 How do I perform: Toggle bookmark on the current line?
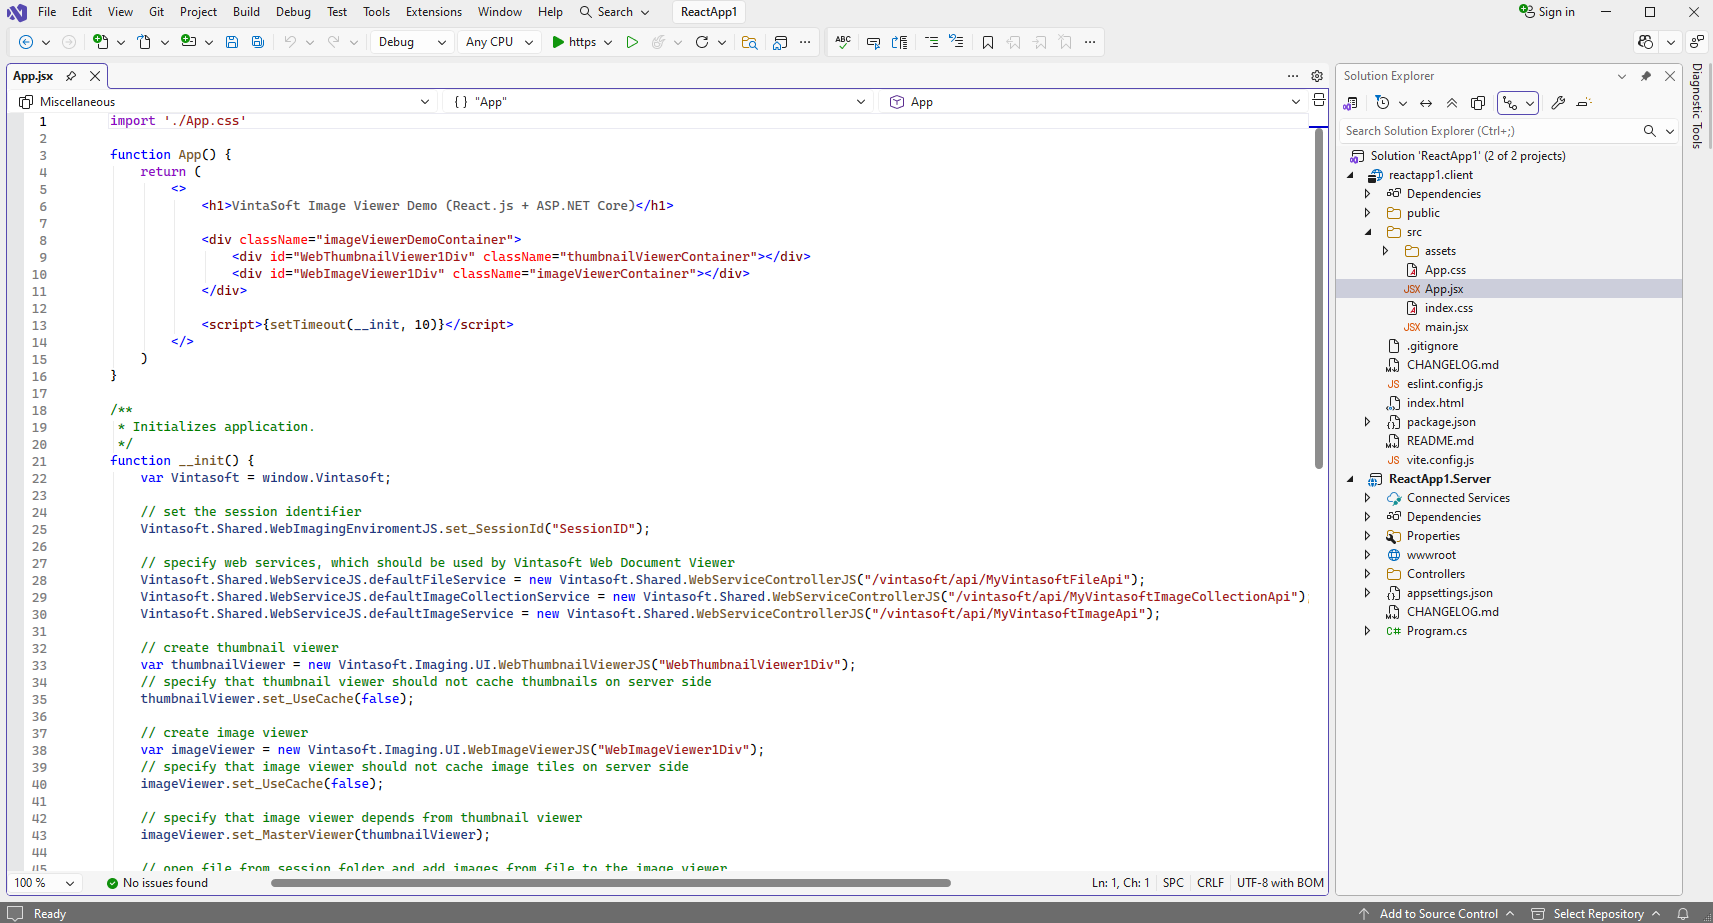988,42
